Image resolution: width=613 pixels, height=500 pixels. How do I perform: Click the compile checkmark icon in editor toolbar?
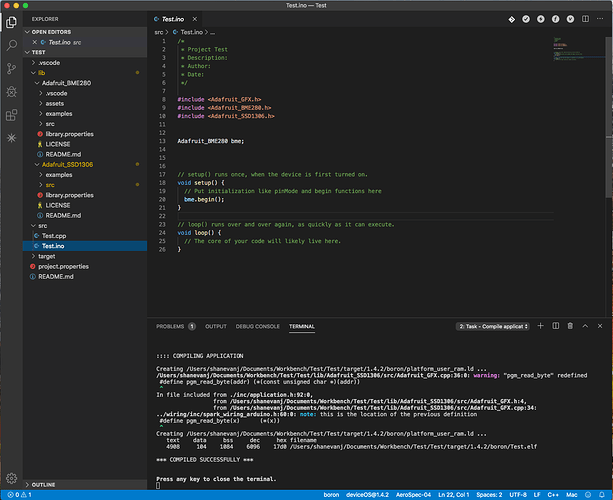click(x=527, y=19)
